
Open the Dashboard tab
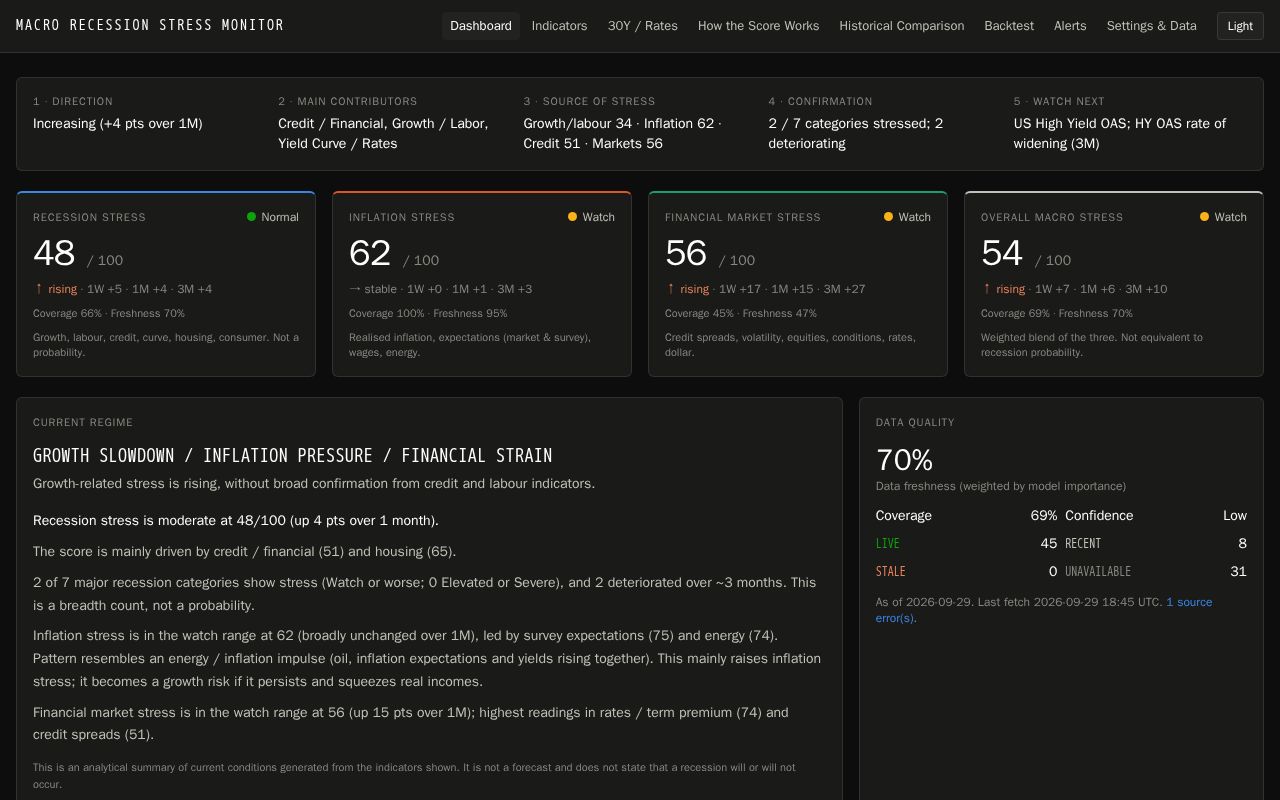click(481, 26)
